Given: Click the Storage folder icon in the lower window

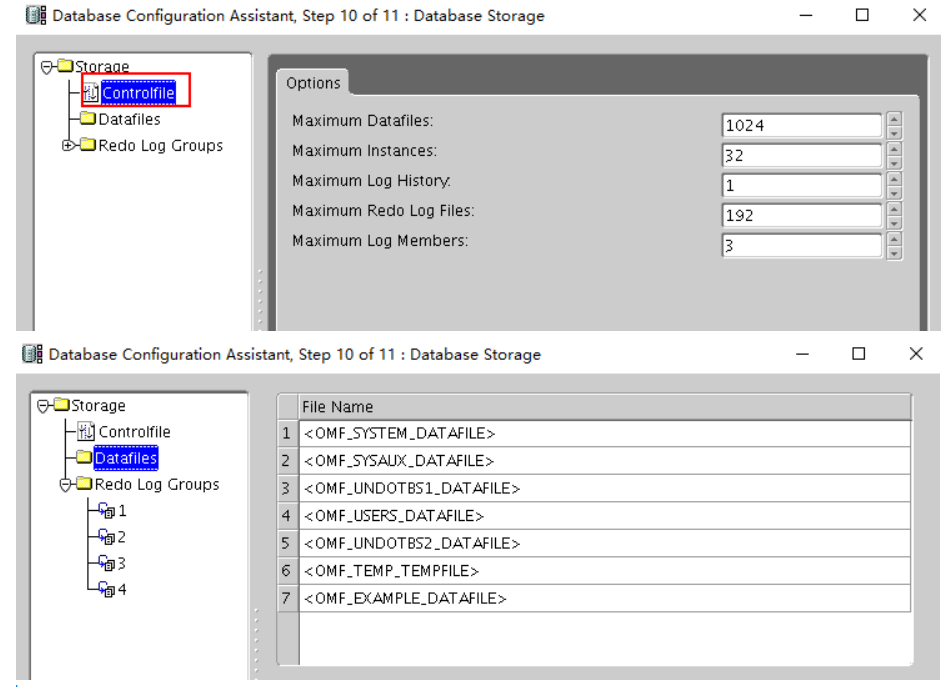Looking at the screenshot, I should (x=61, y=404).
